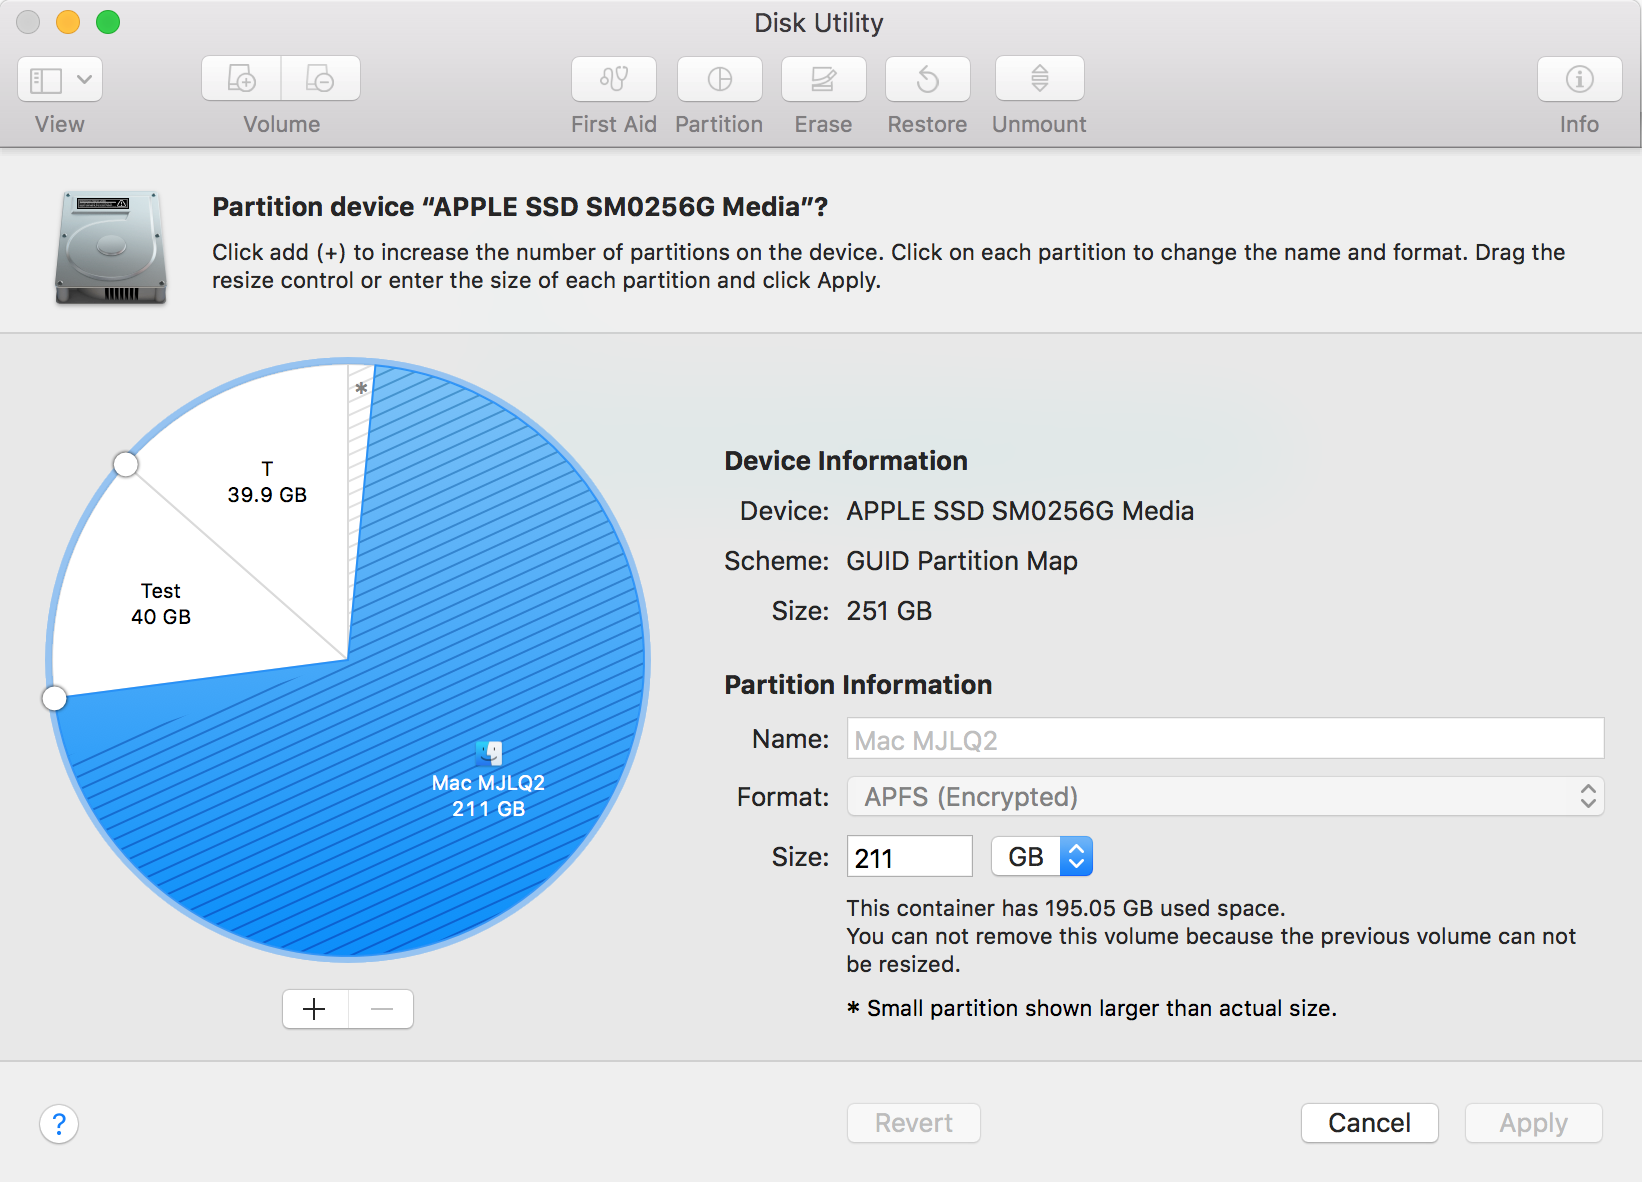This screenshot has width=1642, height=1182.
Task: Open the GB size unit dropdown
Action: tap(1041, 857)
